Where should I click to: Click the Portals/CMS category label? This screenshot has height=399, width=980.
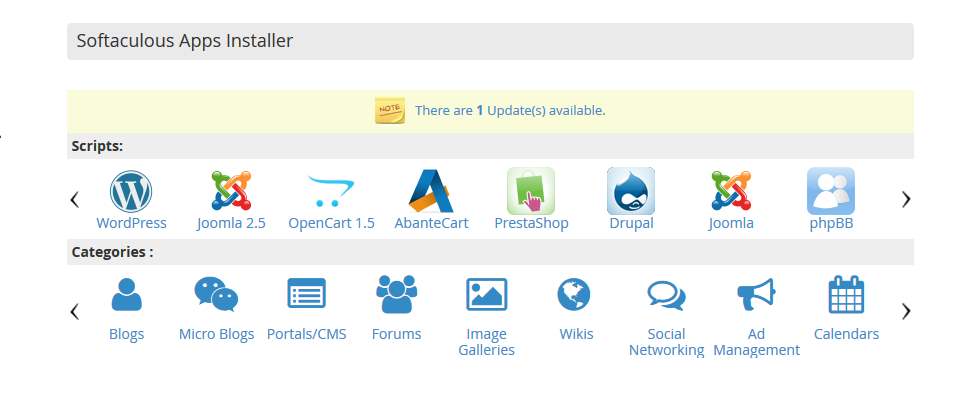pyautogui.click(x=306, y=335)
